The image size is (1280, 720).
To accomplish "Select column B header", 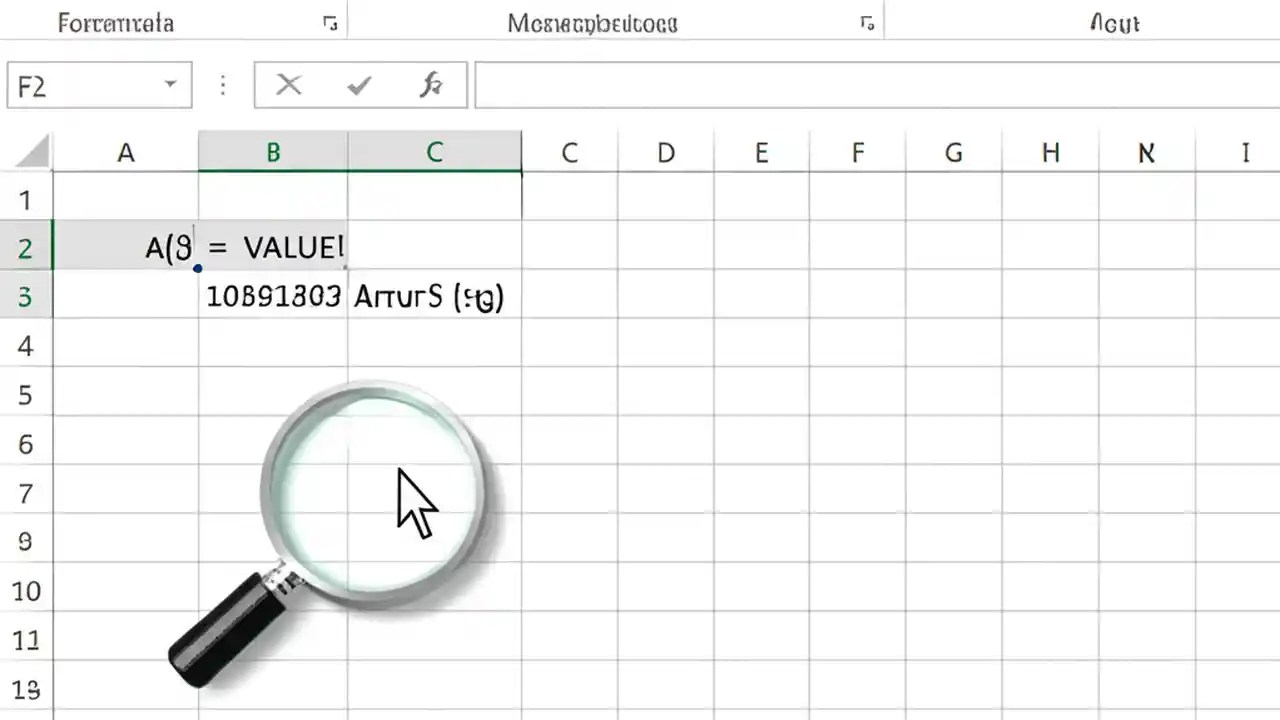I will coord(273,152).
